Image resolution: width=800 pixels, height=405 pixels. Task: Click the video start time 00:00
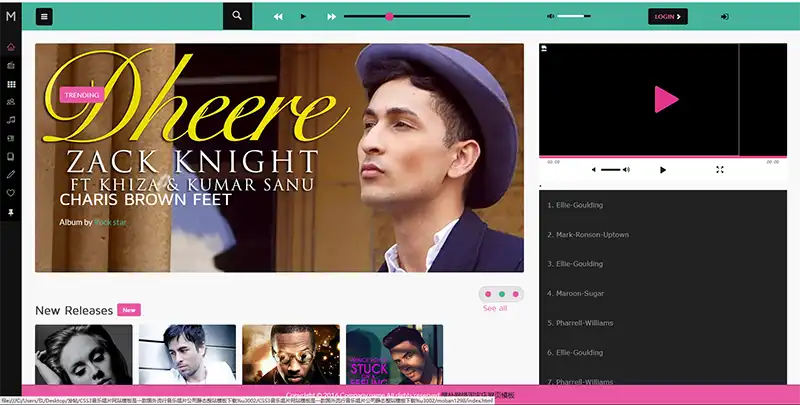[x=554, y=162]
